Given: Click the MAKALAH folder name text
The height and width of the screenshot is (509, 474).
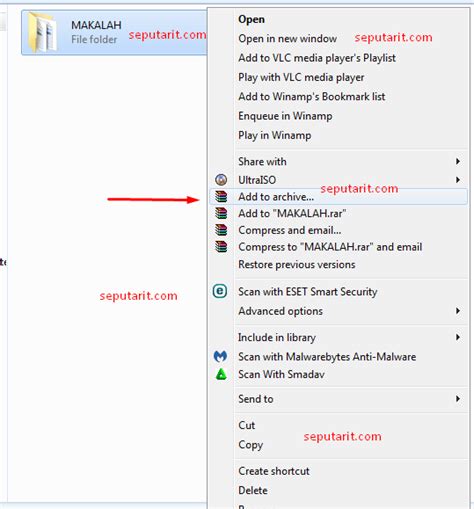Looking at the screenshot, I should 96,25.
